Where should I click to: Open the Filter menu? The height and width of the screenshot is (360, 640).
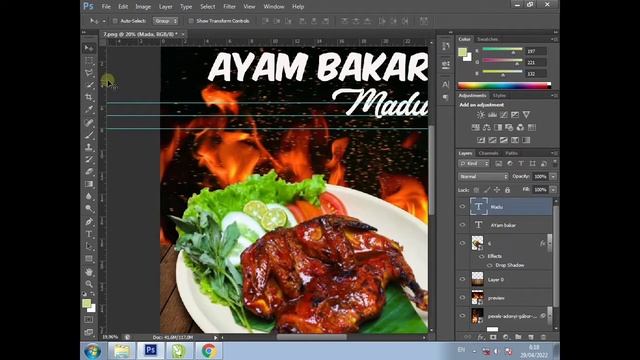coord(229,7)
